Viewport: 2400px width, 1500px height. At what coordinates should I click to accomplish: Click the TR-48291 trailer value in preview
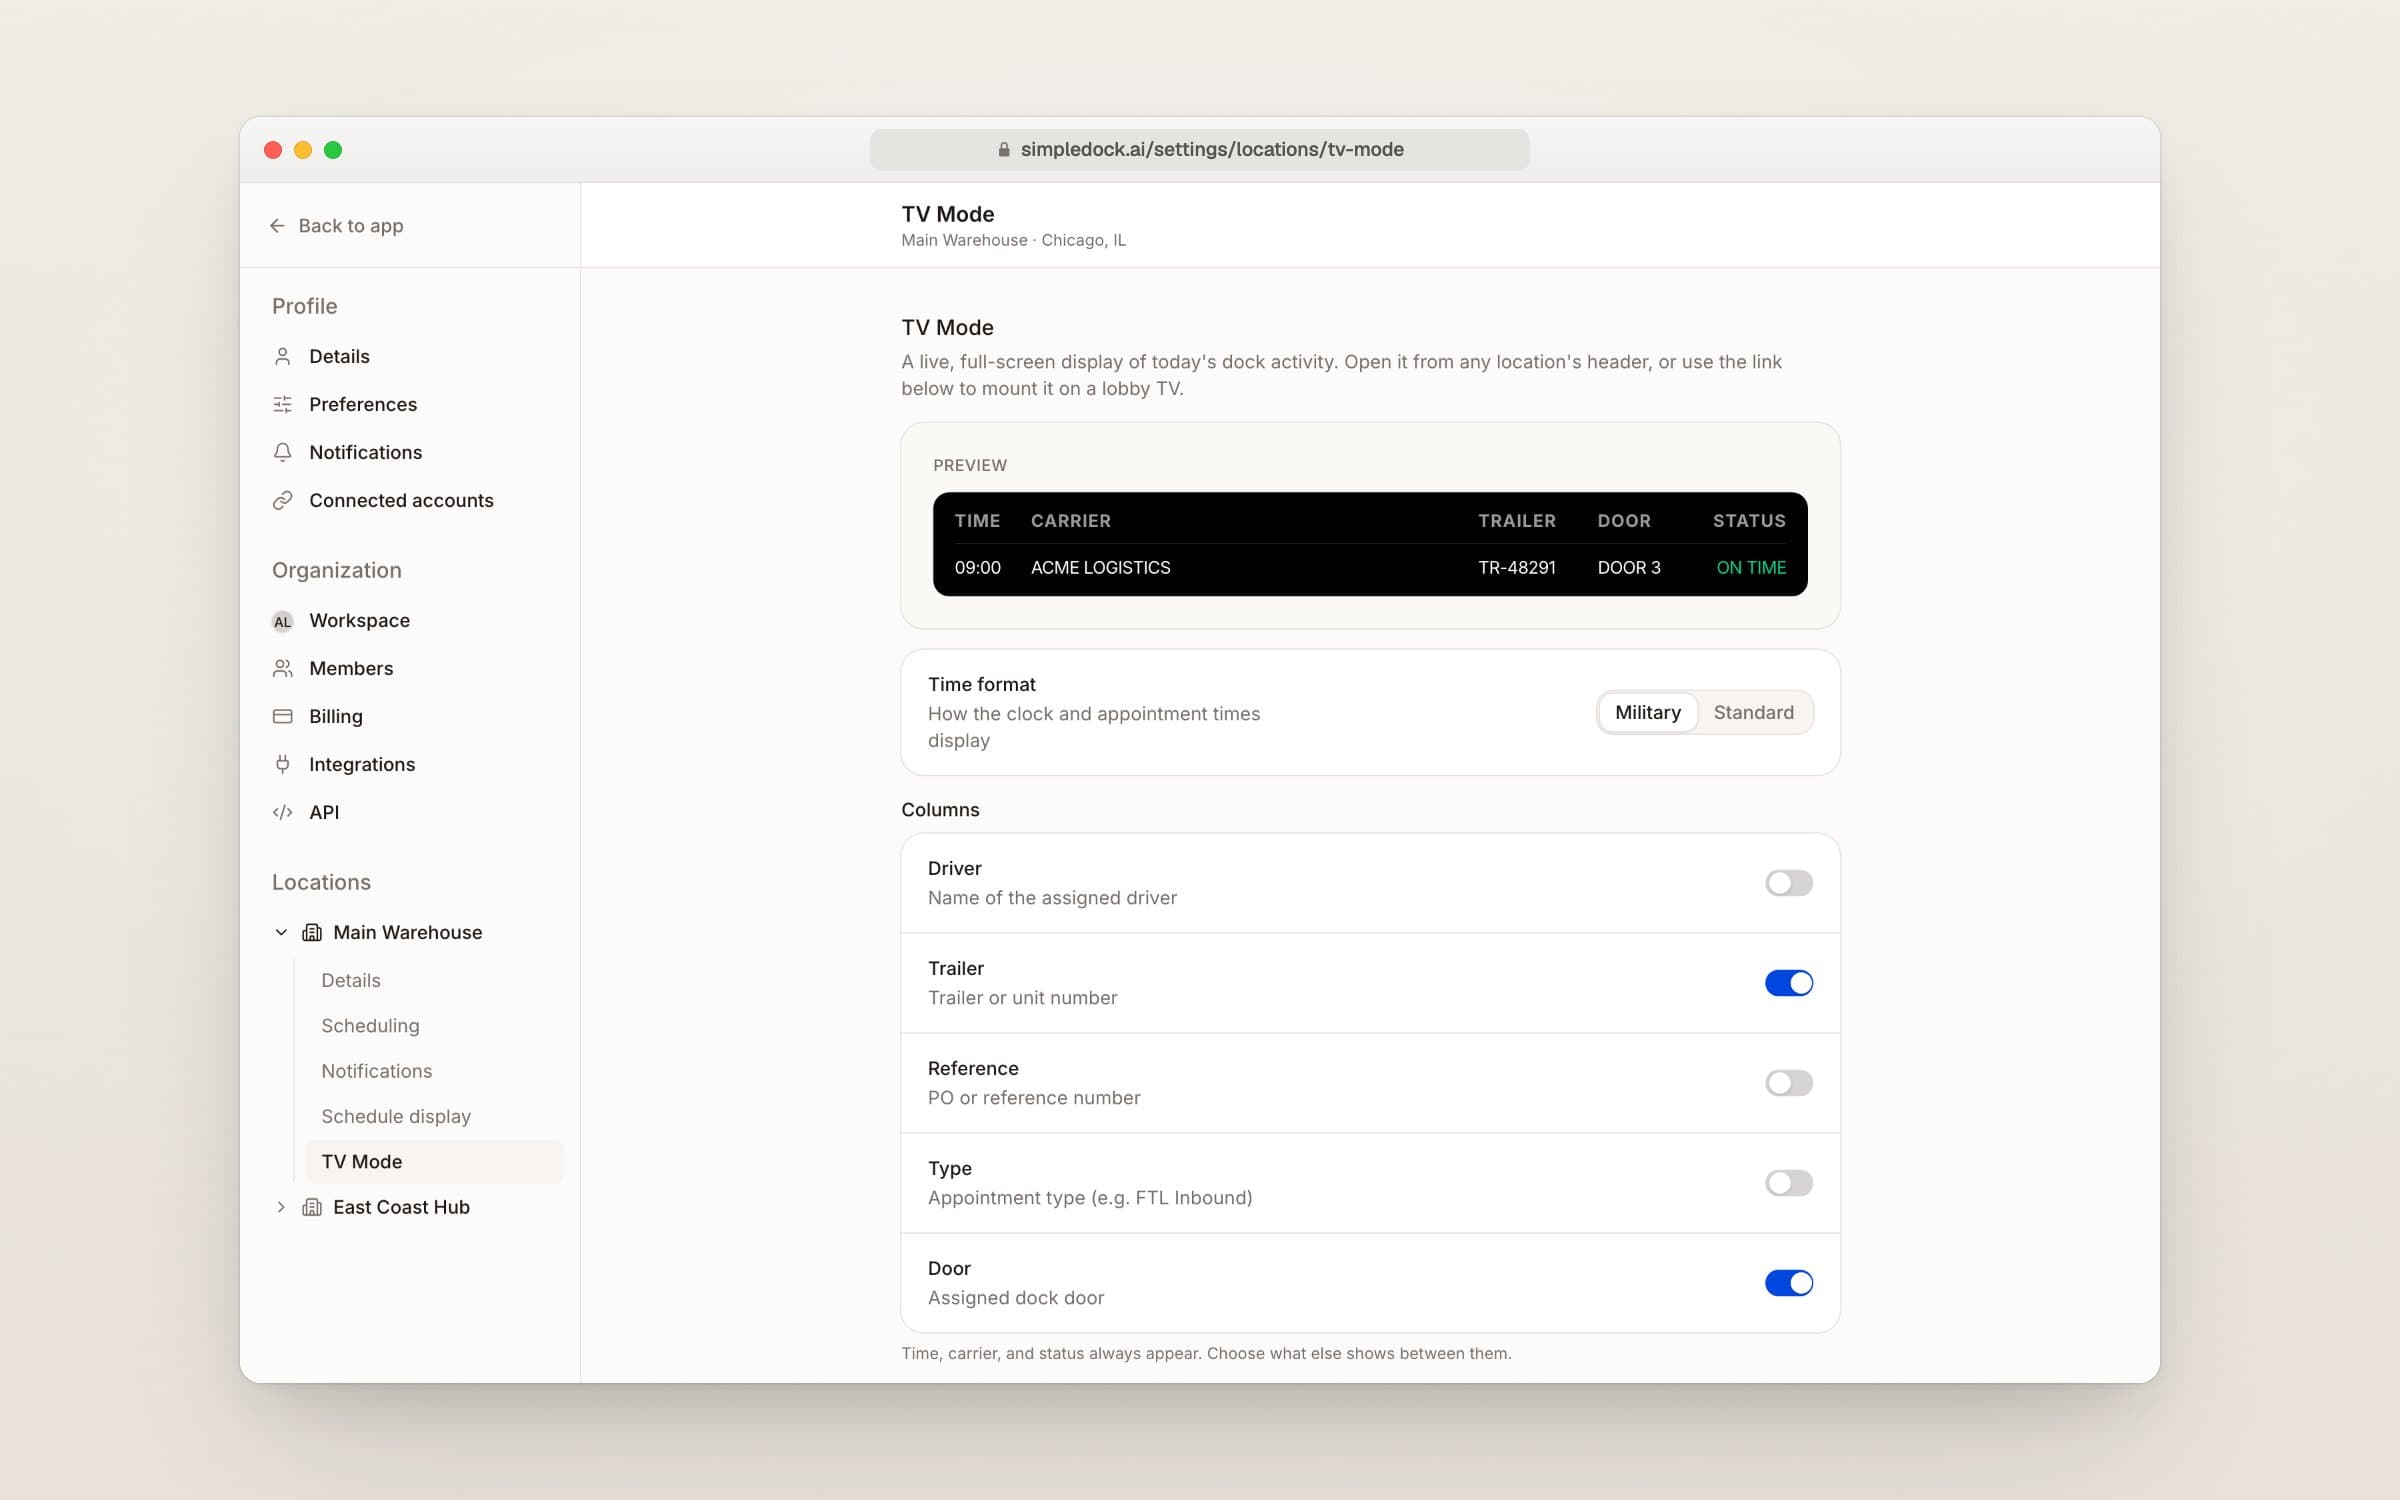pos(1517,567)
